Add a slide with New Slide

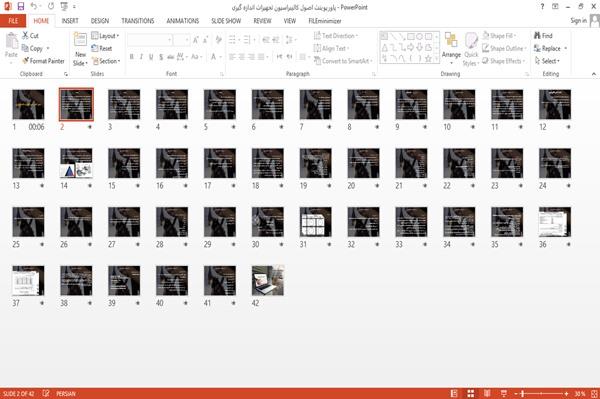80,49
